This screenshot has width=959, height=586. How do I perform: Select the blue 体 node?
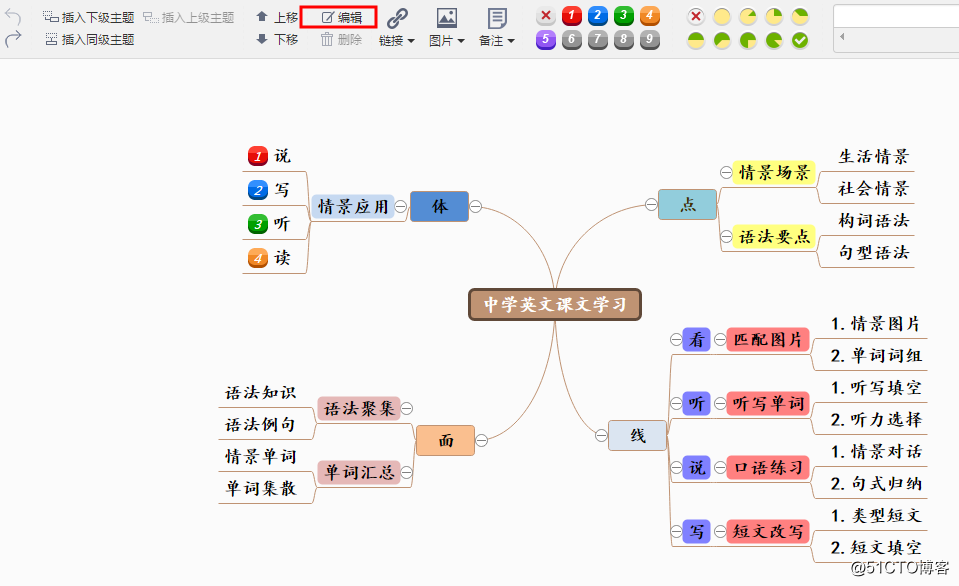439,206
